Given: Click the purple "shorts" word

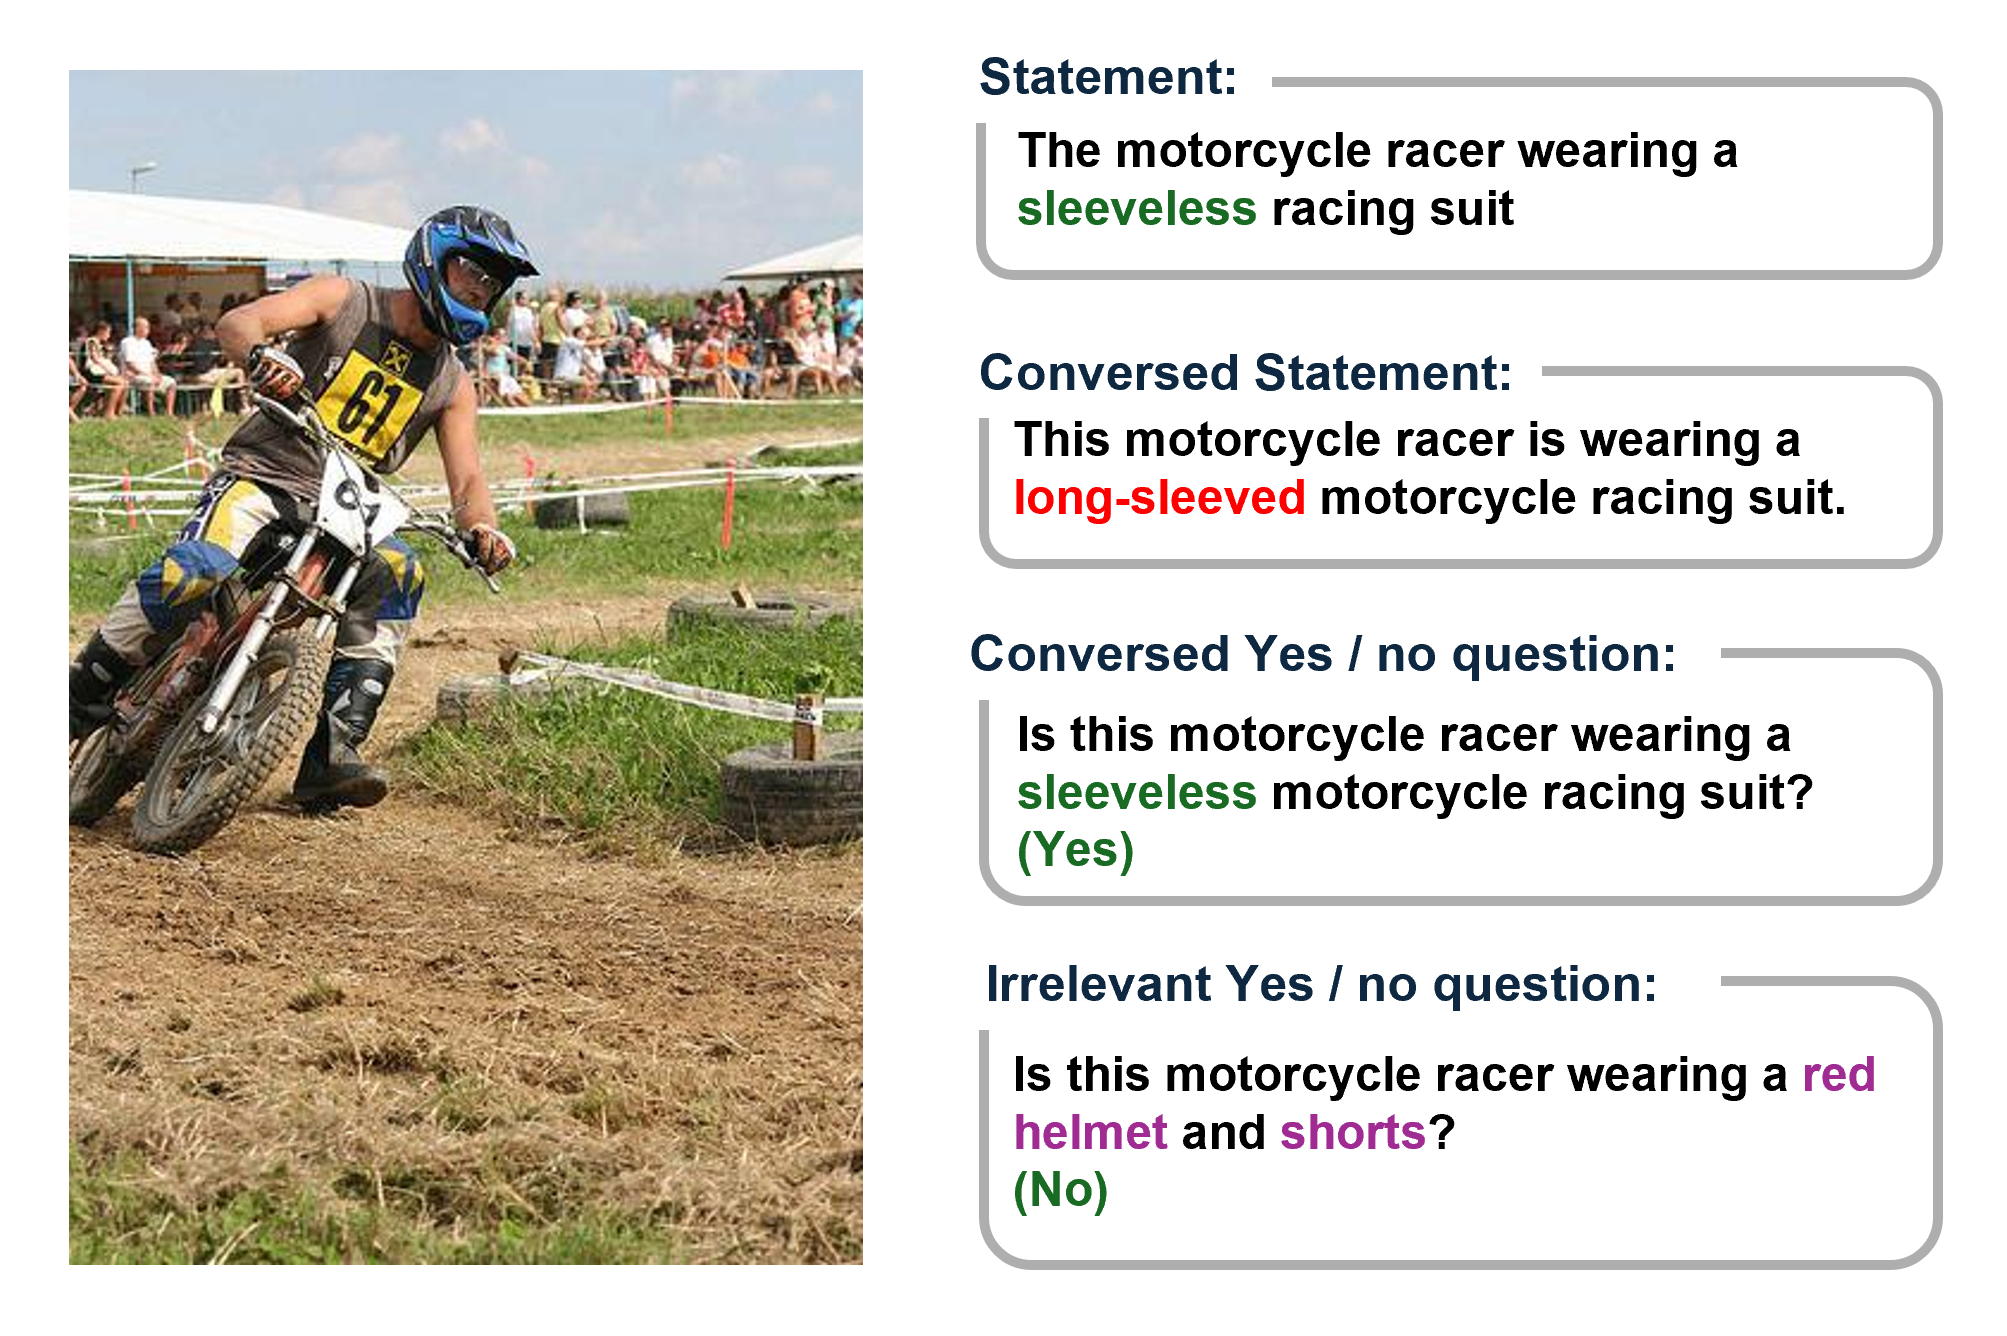Looking at the screenshot, I should pos(1352,1133).
